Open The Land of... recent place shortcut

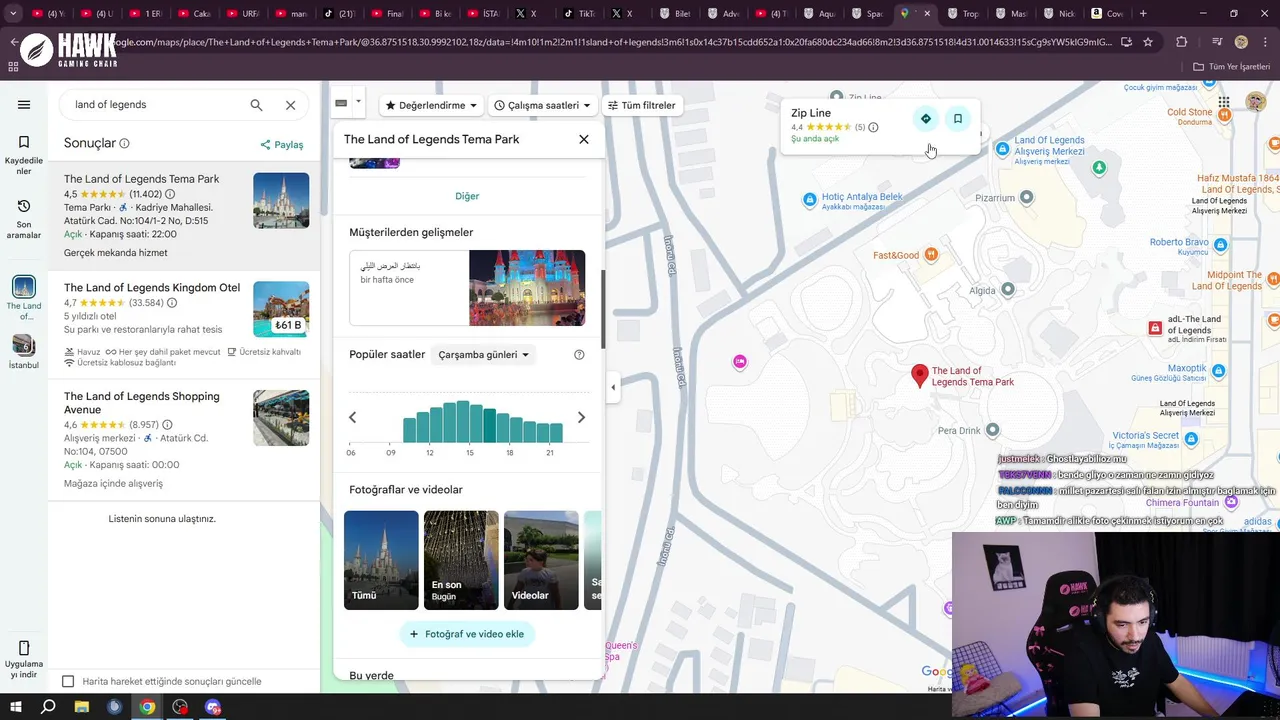pyautogui.click(x=24, y=298)
